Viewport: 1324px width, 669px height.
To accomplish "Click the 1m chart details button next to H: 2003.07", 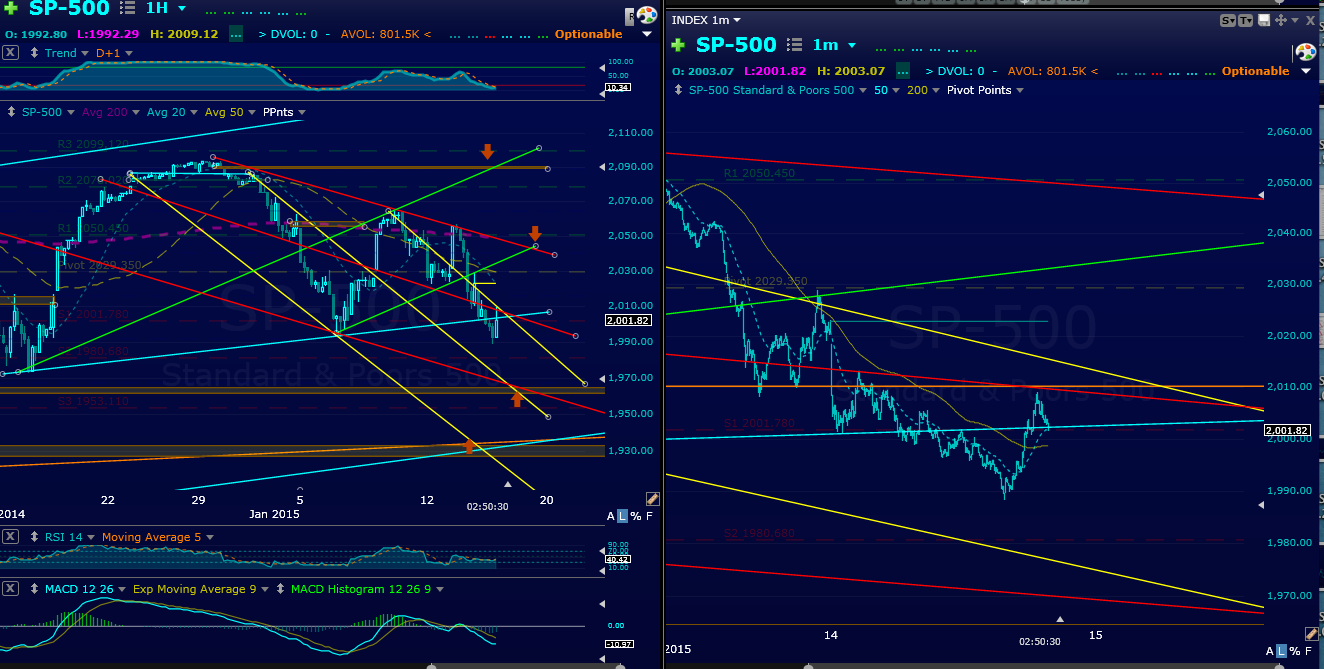I will tap(903, 71).
